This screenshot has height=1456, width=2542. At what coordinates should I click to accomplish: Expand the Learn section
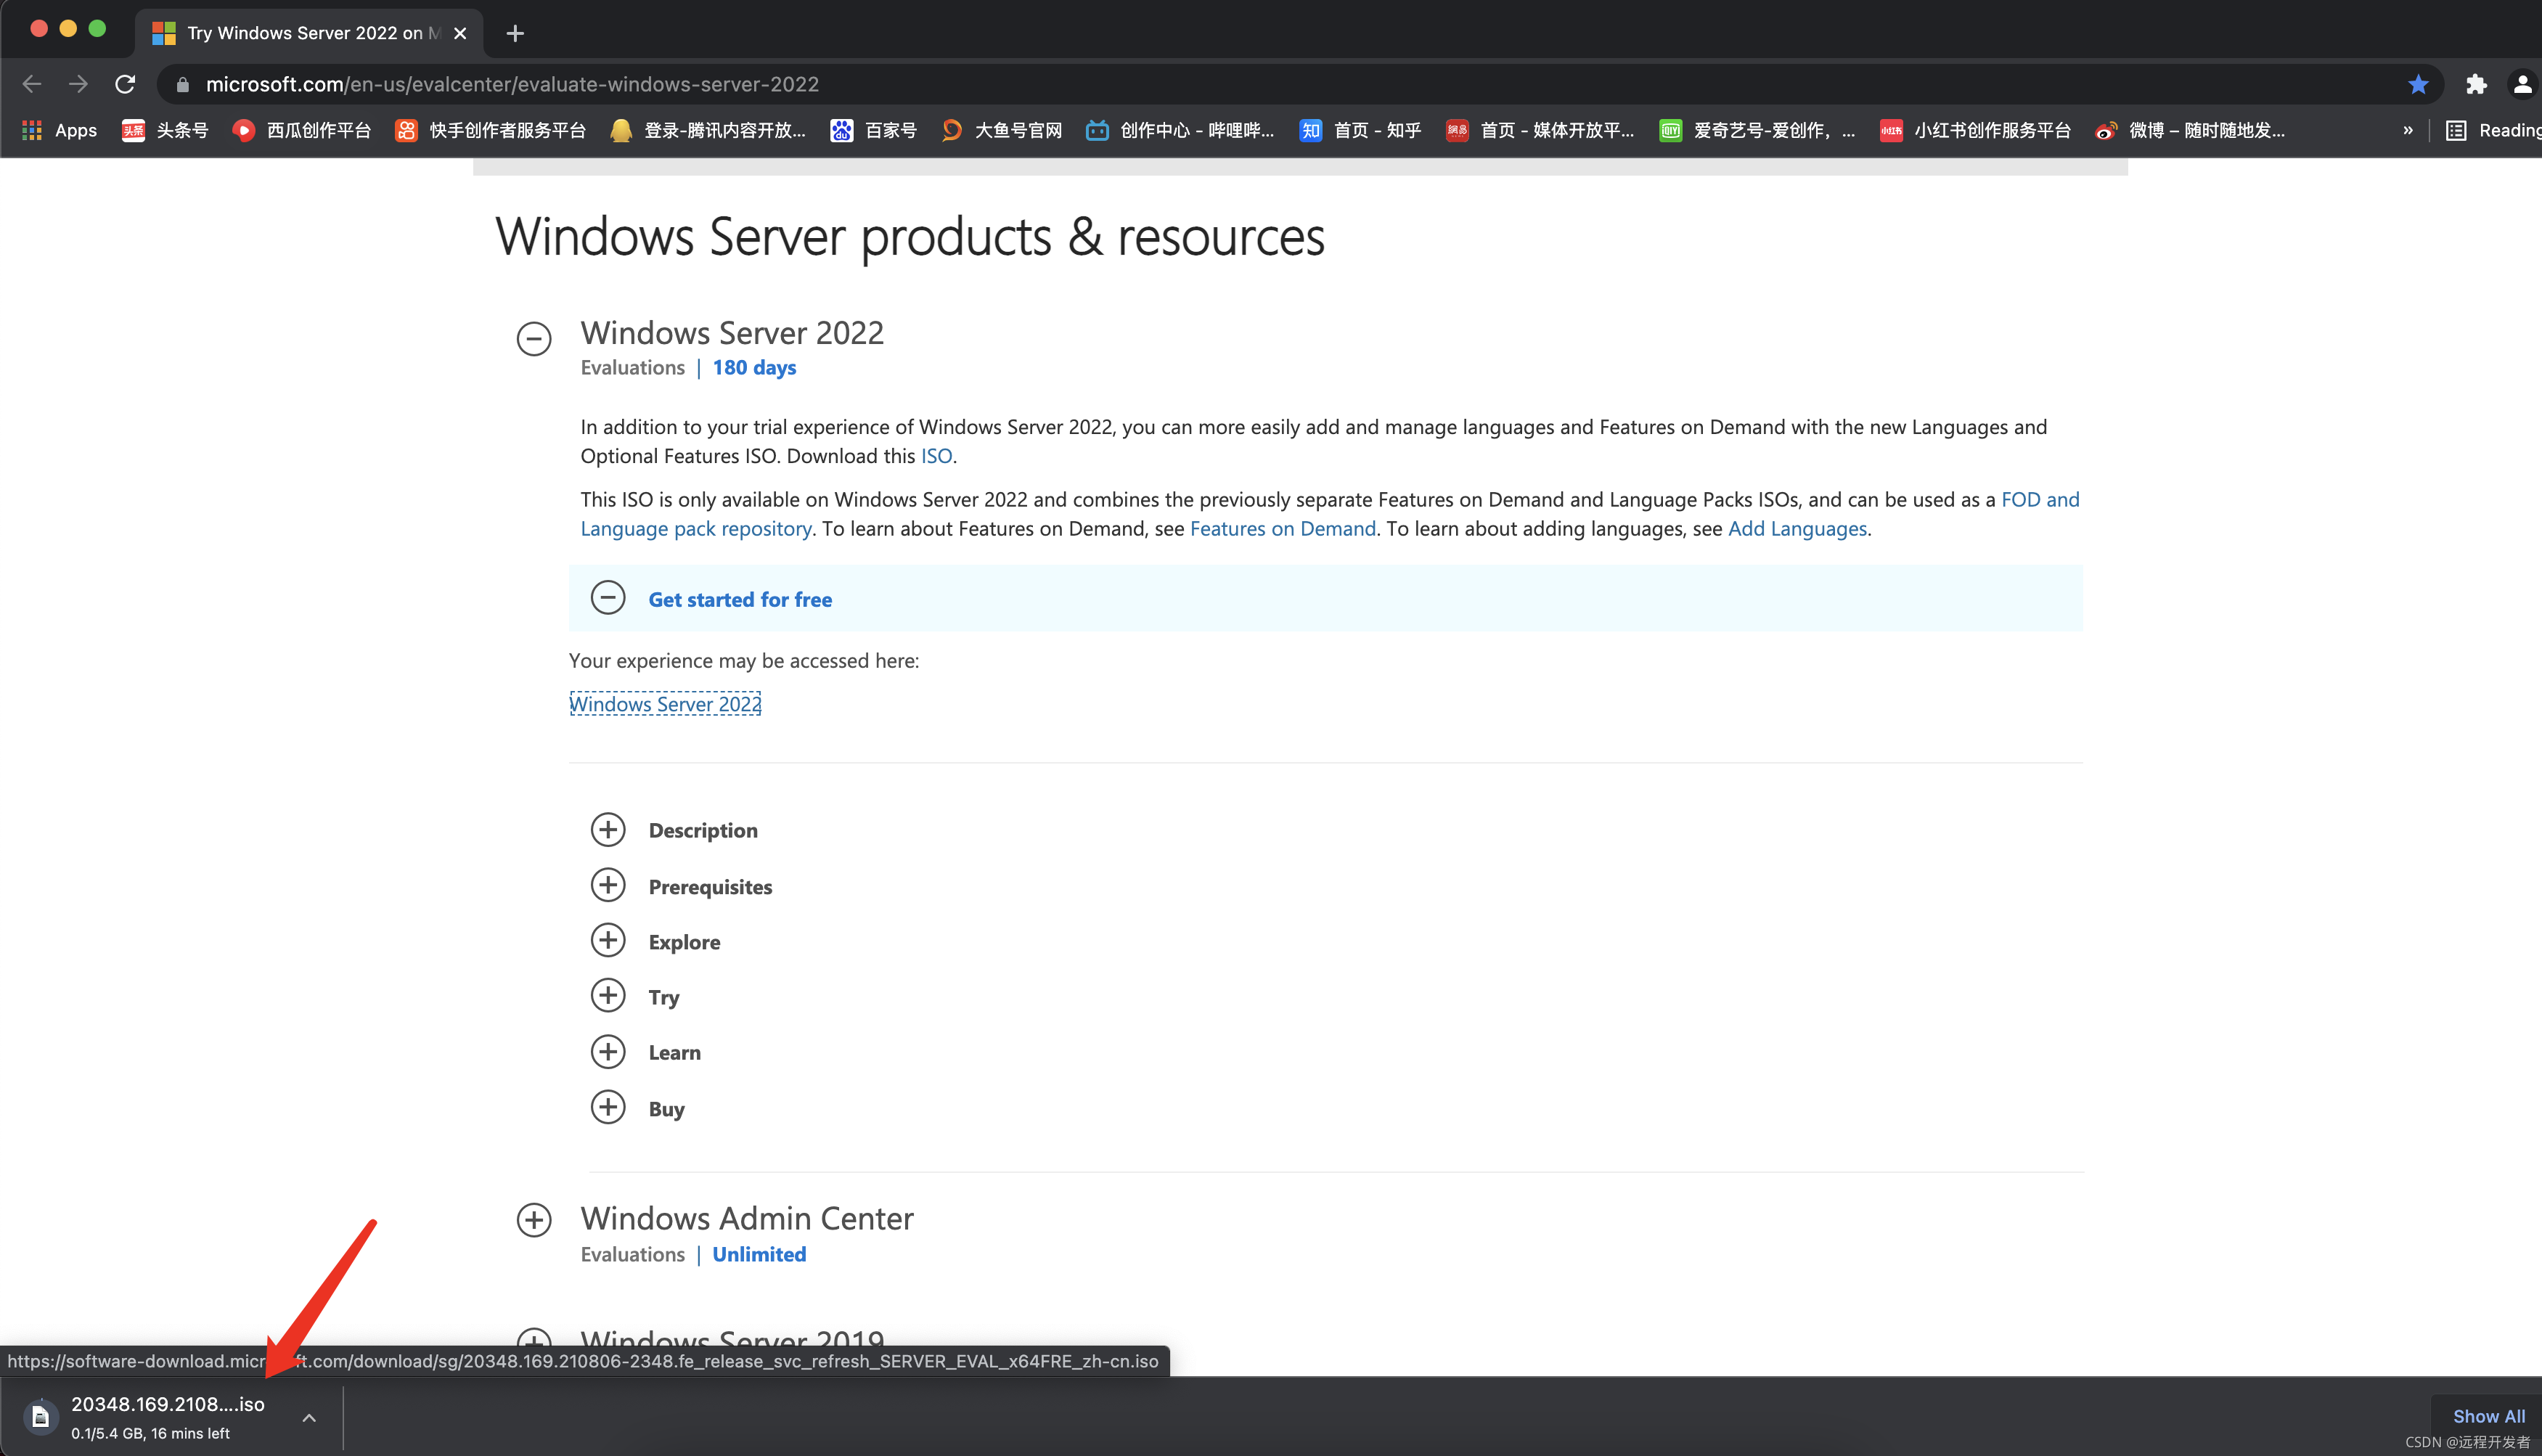(608, 1051)
